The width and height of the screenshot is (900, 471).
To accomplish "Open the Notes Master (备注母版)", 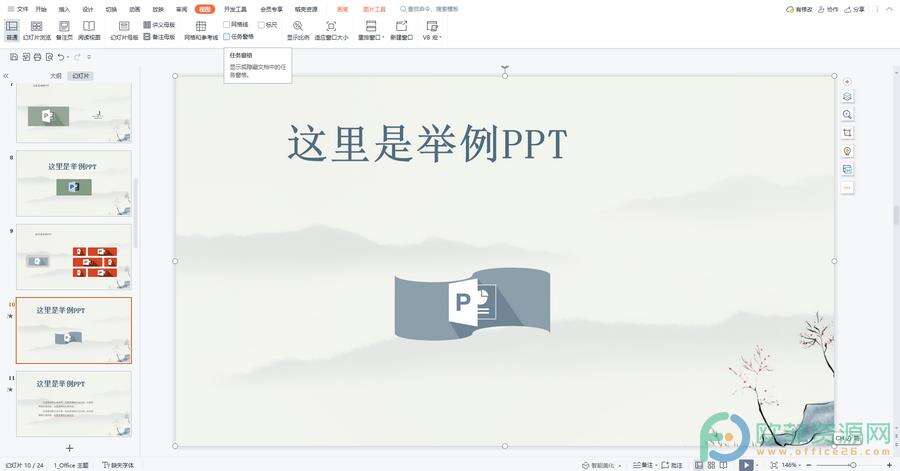I will pyautogui.click(x=159, y=37).
